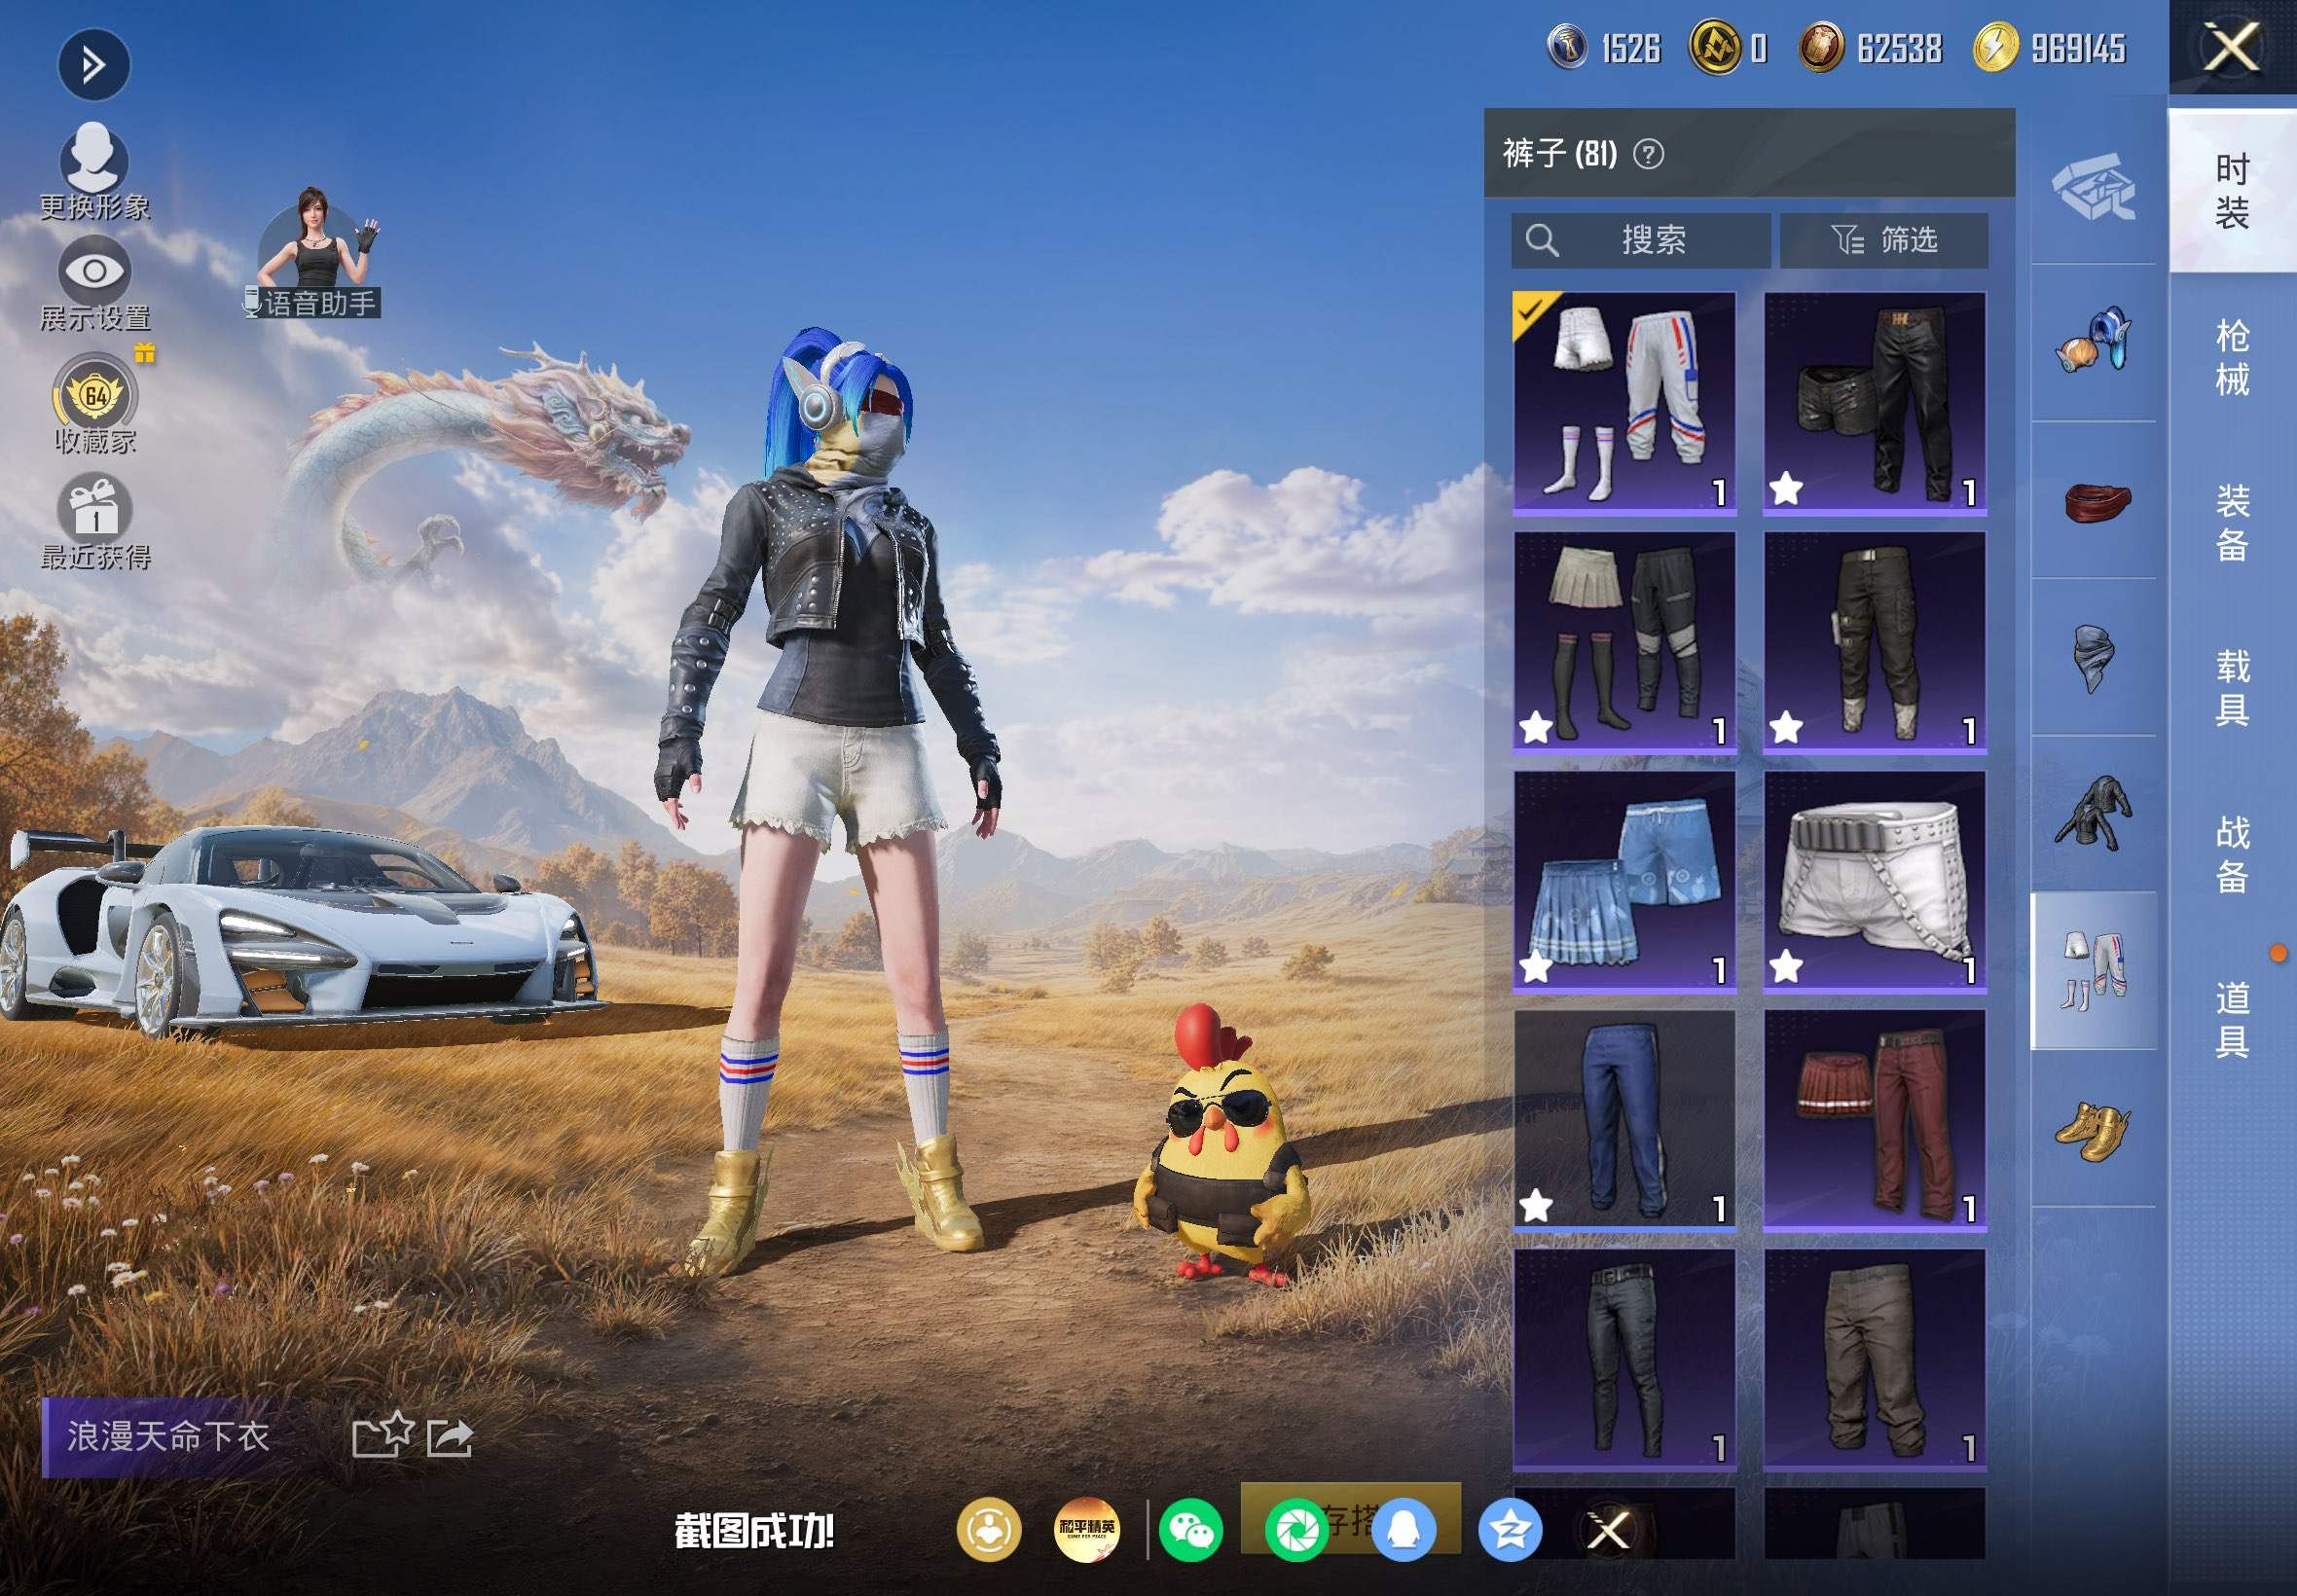The image size is (2297, 1596).
Task: Select the black tactical cargo pants item
Action: tap(1874, 642)
